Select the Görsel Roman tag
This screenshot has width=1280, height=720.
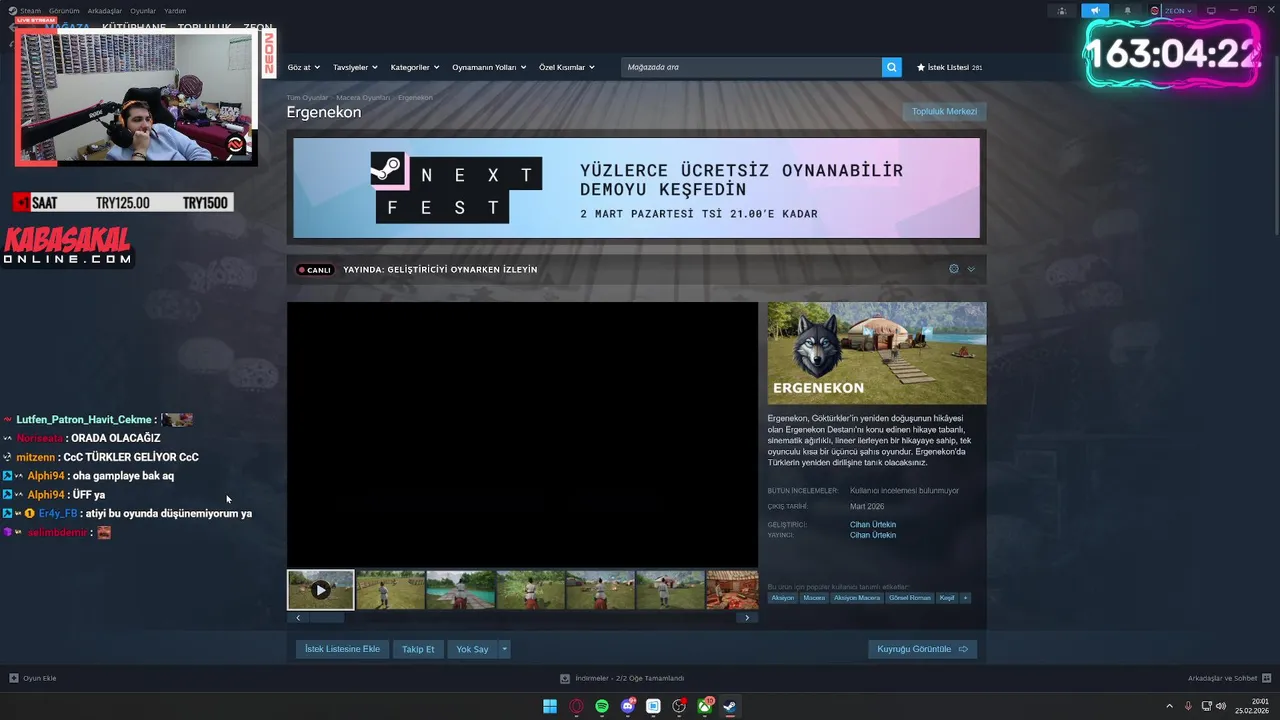pyautogui.click(x=910, y=598)
